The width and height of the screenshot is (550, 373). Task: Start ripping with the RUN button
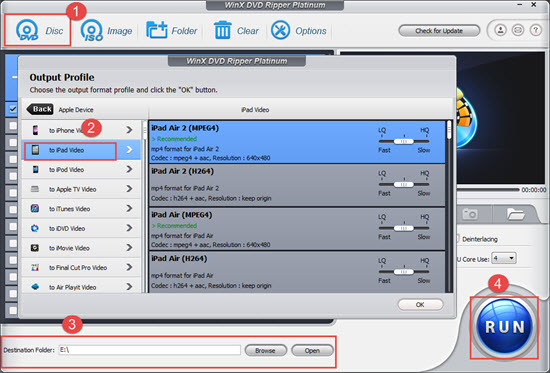(x=504, y=327)
